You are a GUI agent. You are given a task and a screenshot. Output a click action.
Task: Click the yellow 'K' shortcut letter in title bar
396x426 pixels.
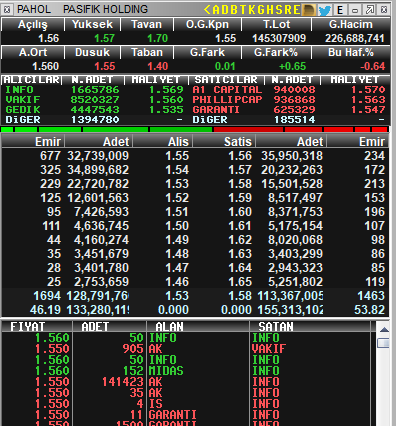pyautogui.click(x=252, y=10)
